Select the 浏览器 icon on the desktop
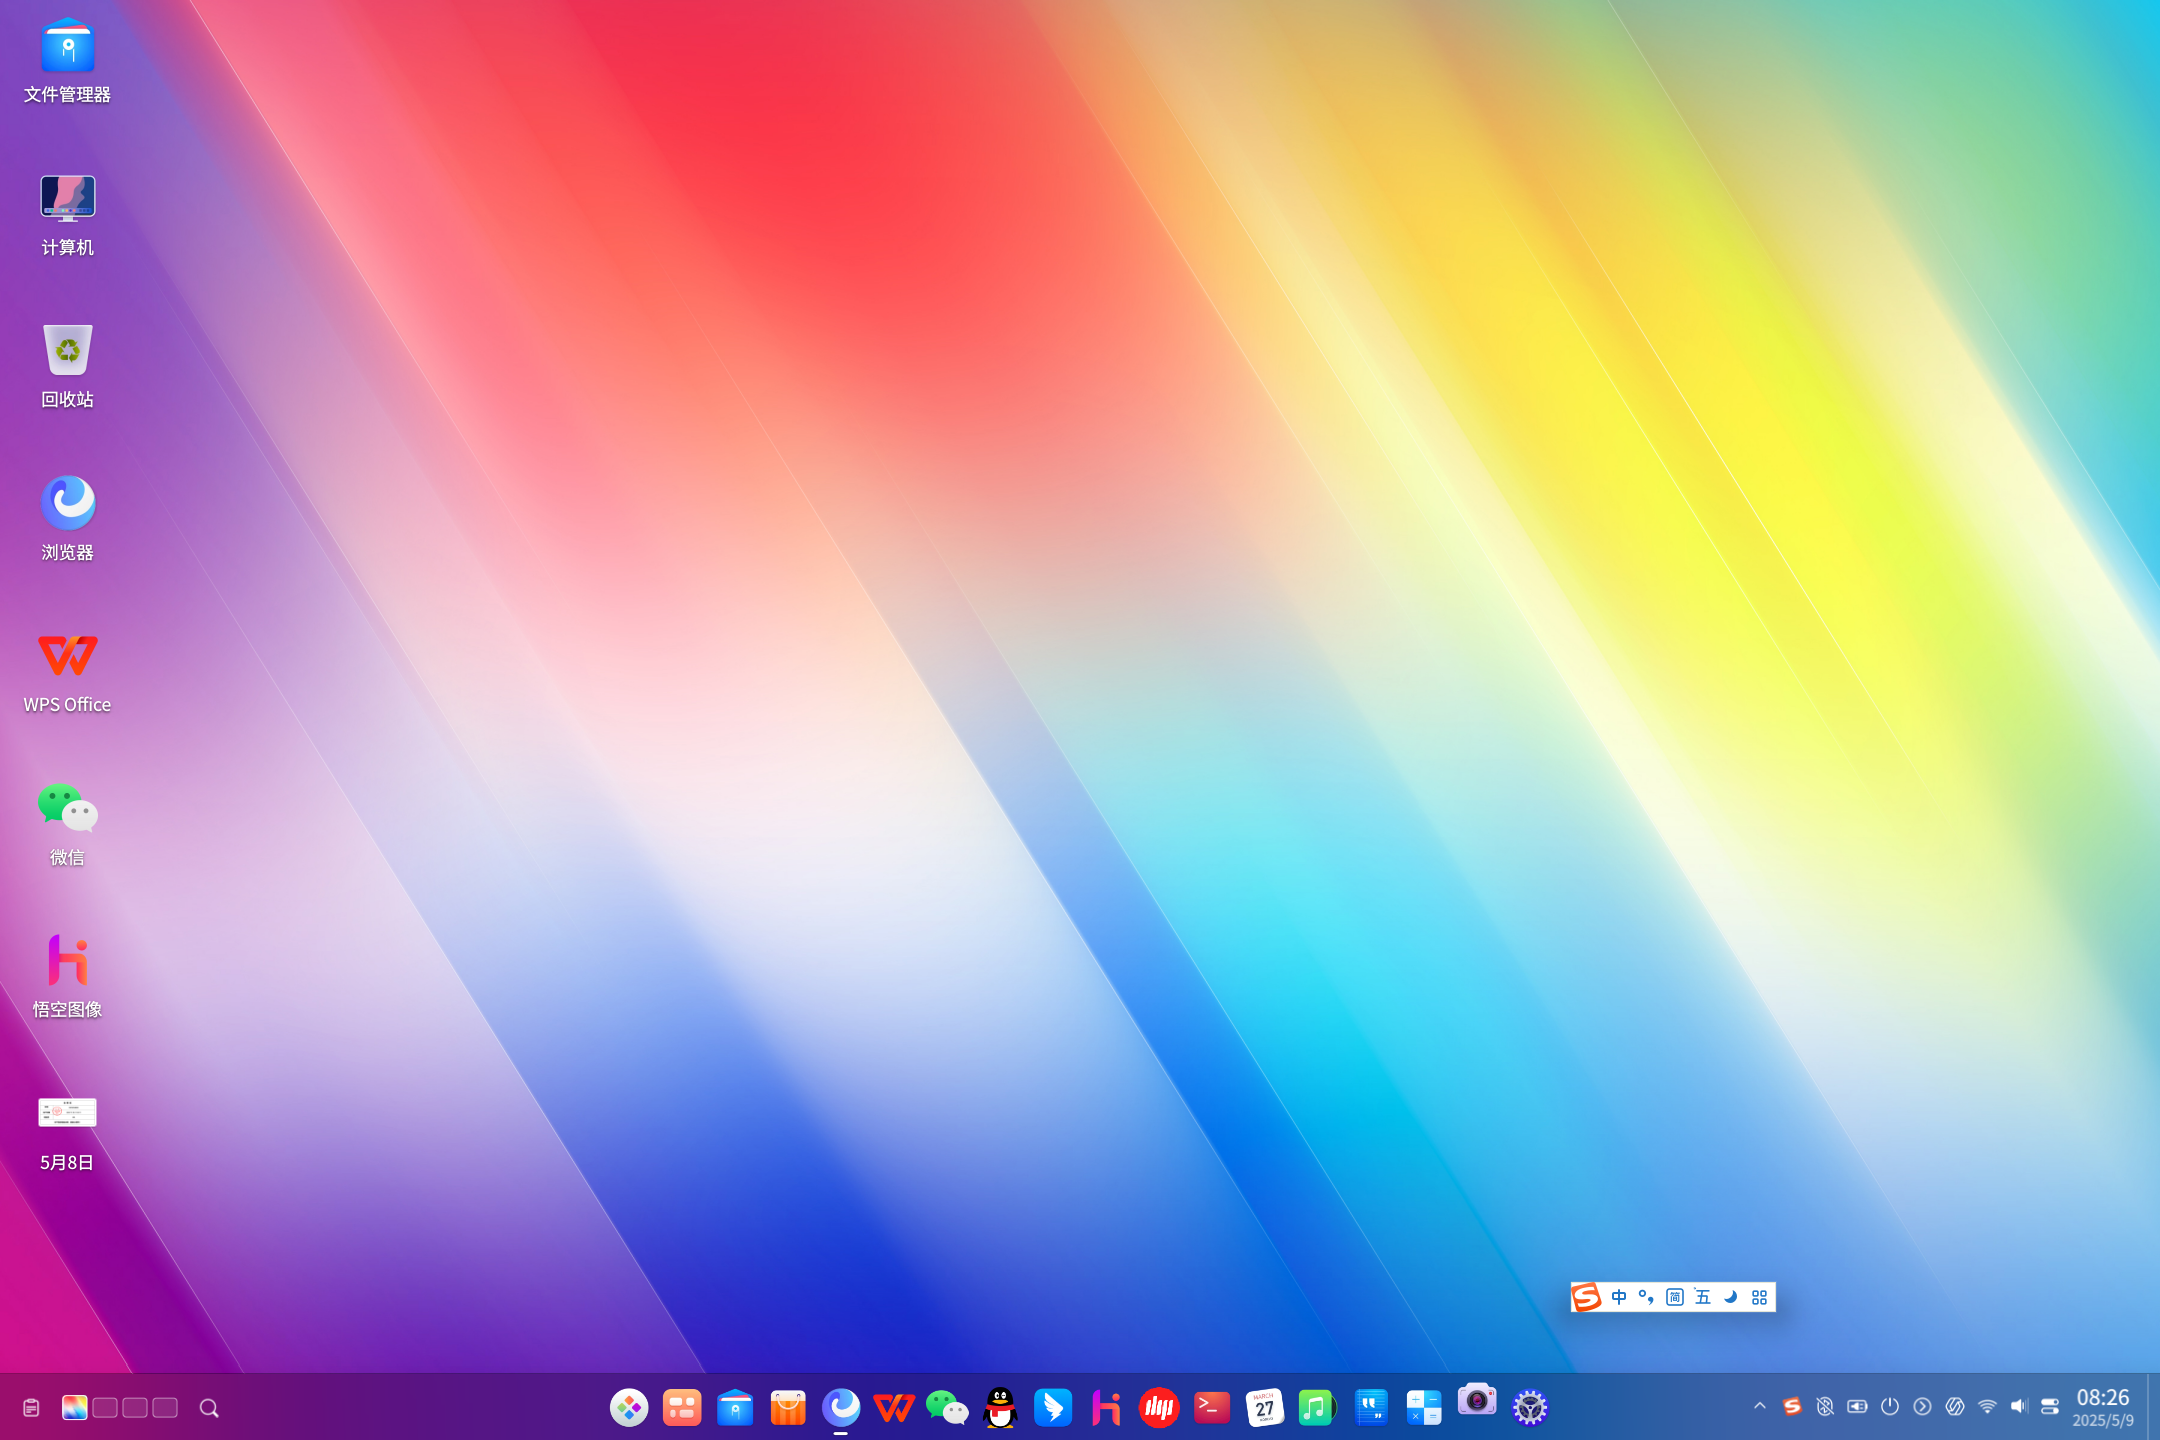The height and width of the screenshot is (1440, 2160). (x=67, y=518)
